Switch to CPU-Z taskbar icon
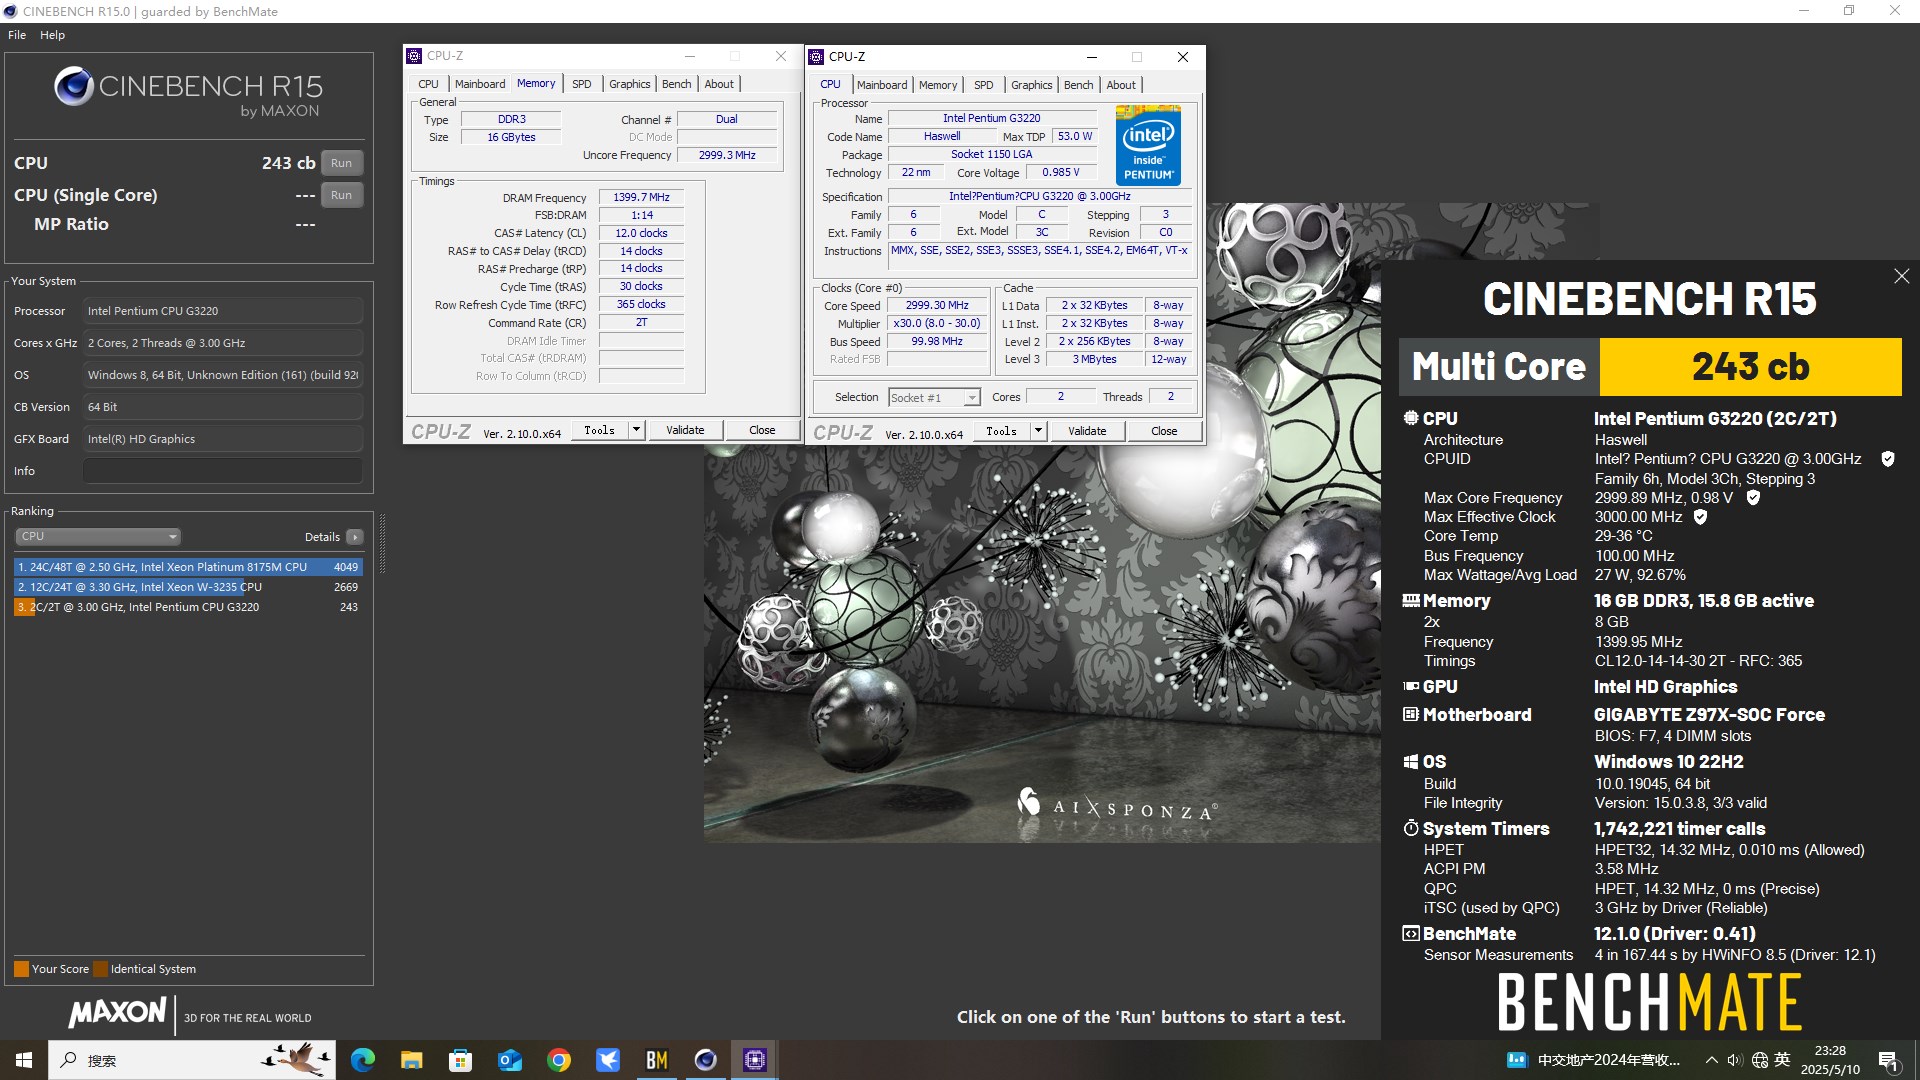 [x=755, y=1060]
